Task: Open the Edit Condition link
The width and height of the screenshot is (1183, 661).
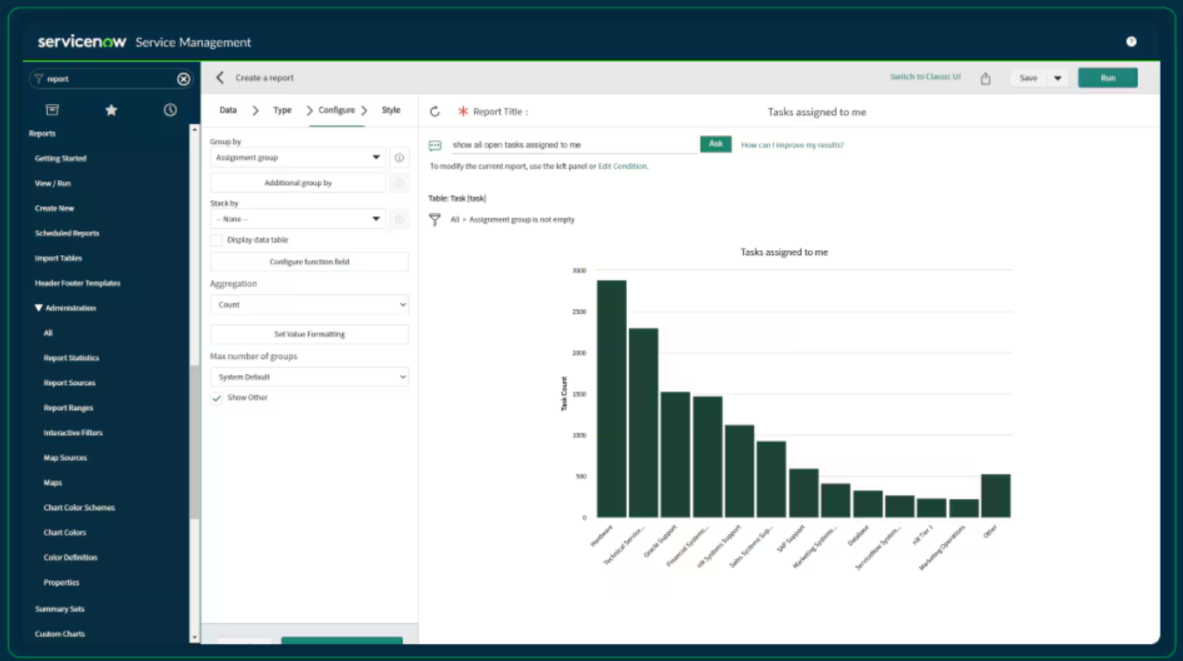Action: (622, 166)
